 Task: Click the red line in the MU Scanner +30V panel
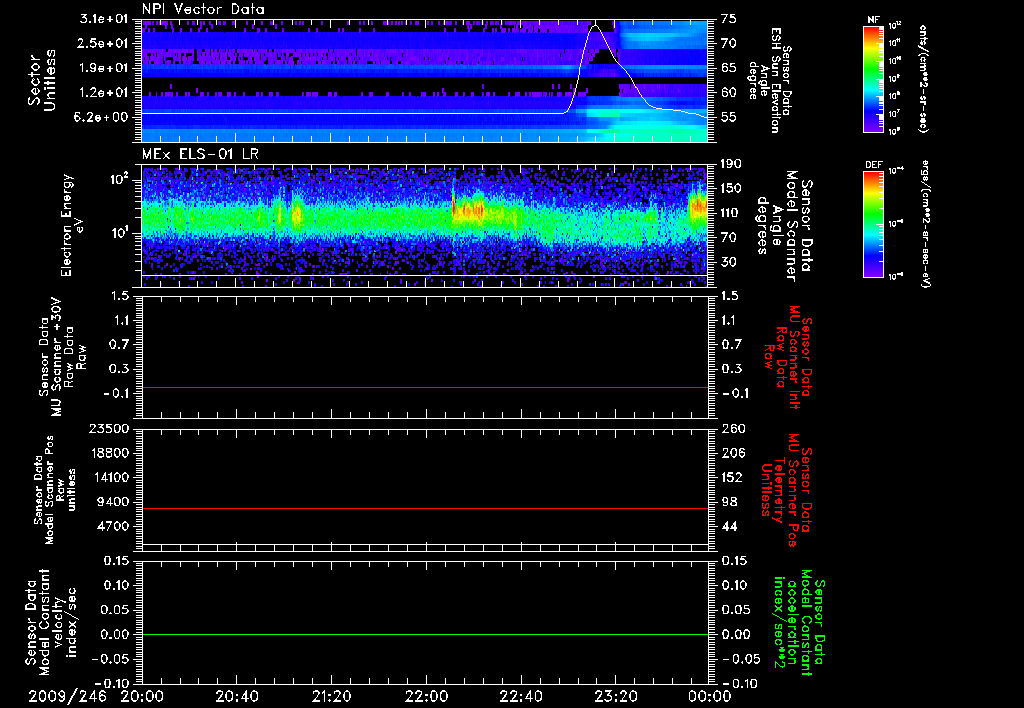425,387
